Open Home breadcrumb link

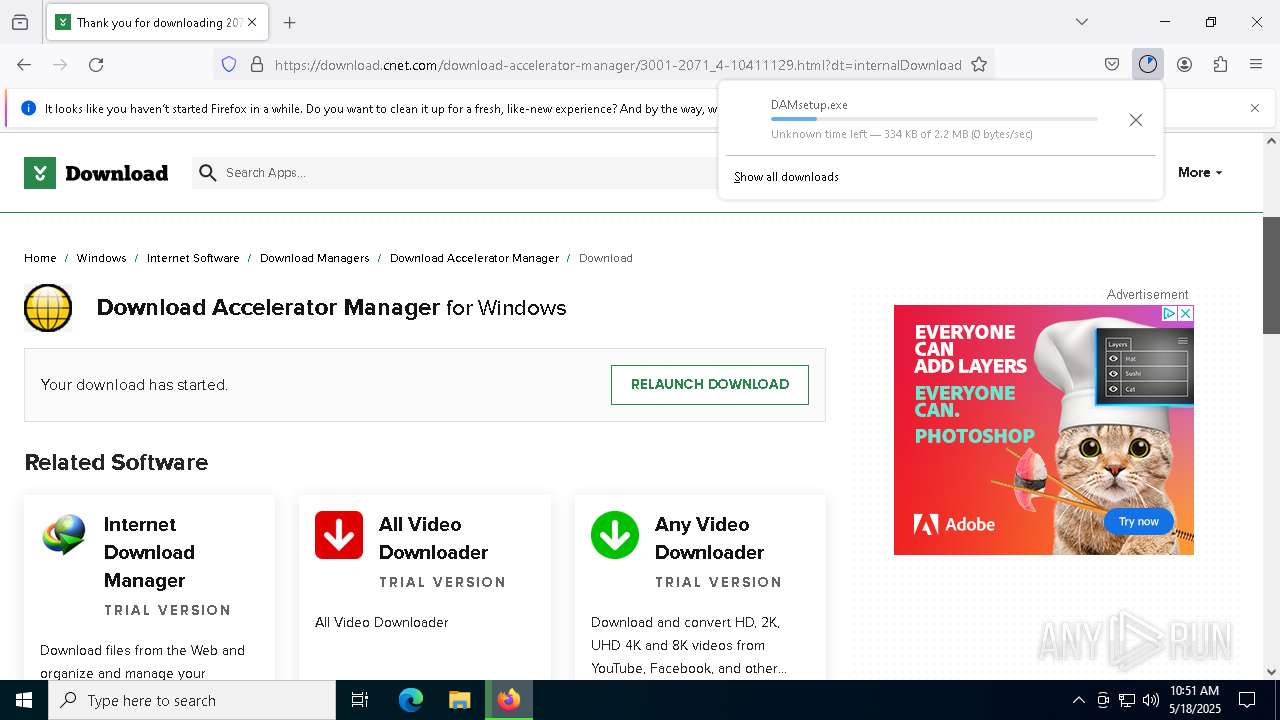point(40,258)
